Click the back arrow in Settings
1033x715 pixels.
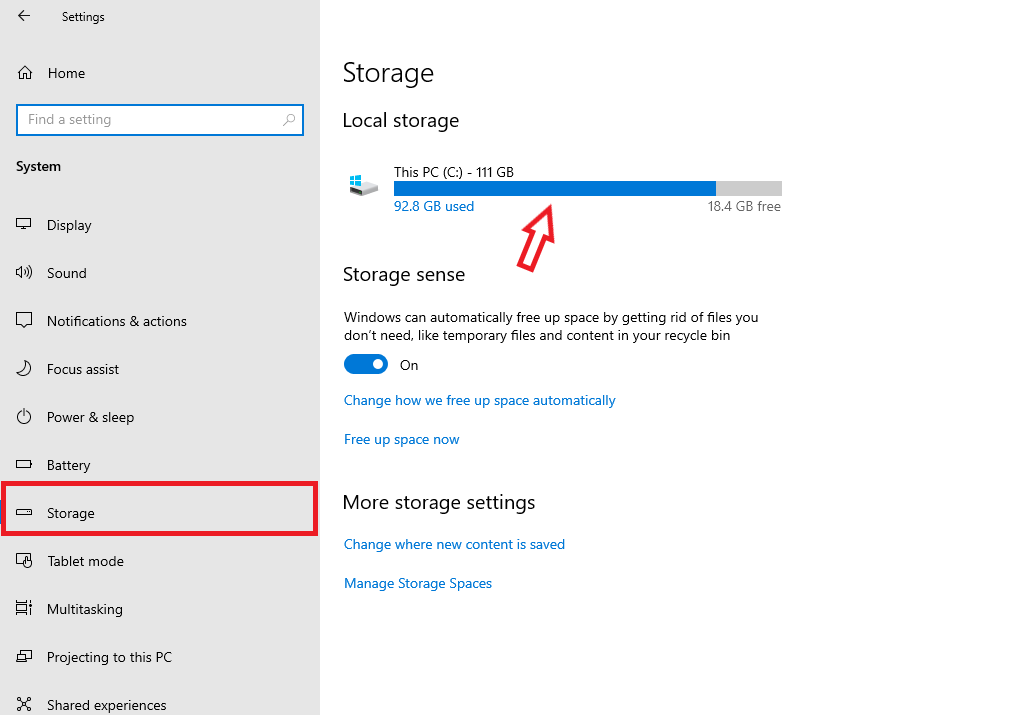(24, 16)
